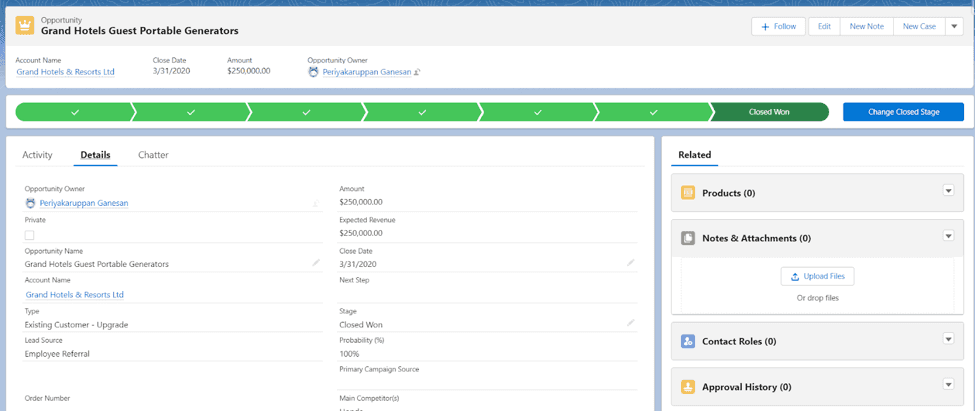Open more actions dropdown beside New Case
The height and width of the screenshot is (411, 975).
pyautogui.click(x=954, y=26)
